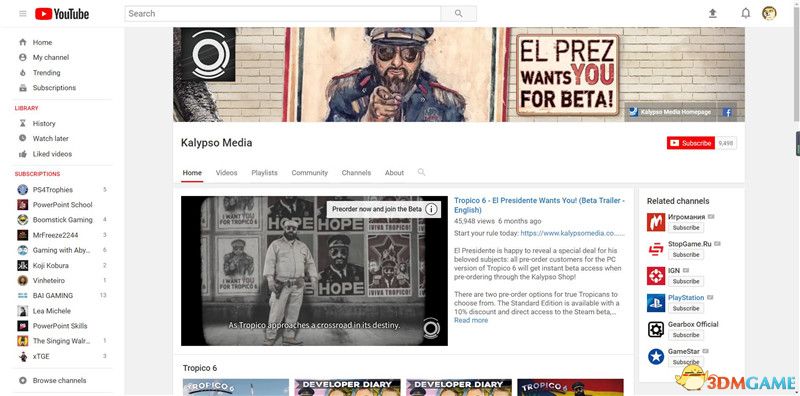Screen dimensions: 800x396
Task: Subscribe to the PlayStation related channel
Action: point(686,308)
